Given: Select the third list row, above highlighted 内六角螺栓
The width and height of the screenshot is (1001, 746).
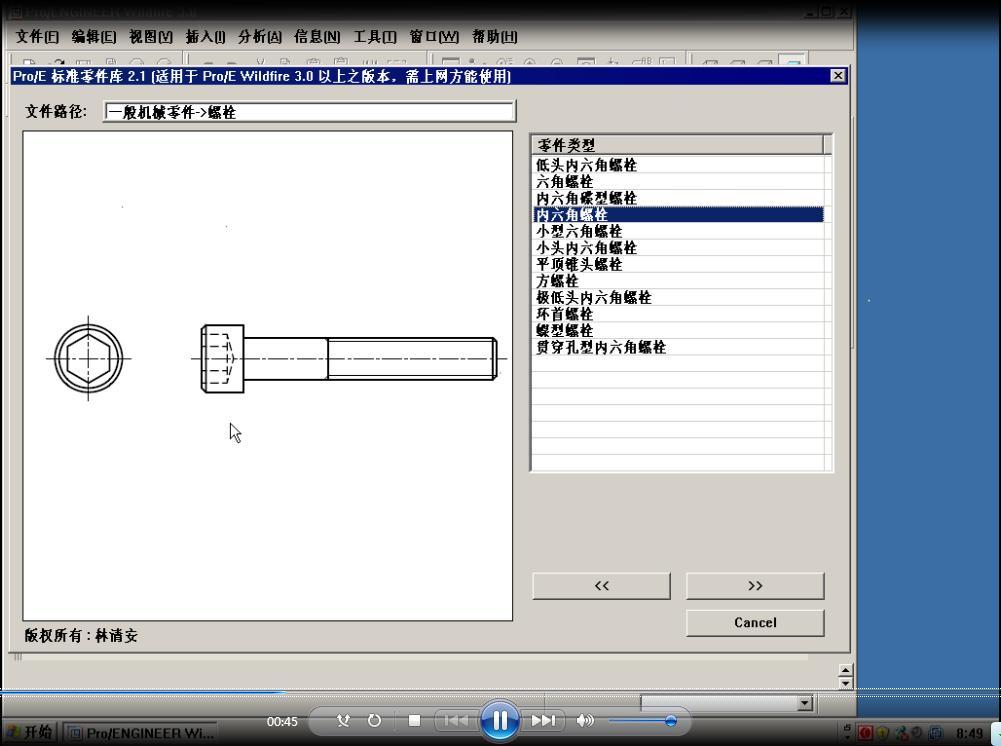Looking at the screenshot, I should point(678,198).
